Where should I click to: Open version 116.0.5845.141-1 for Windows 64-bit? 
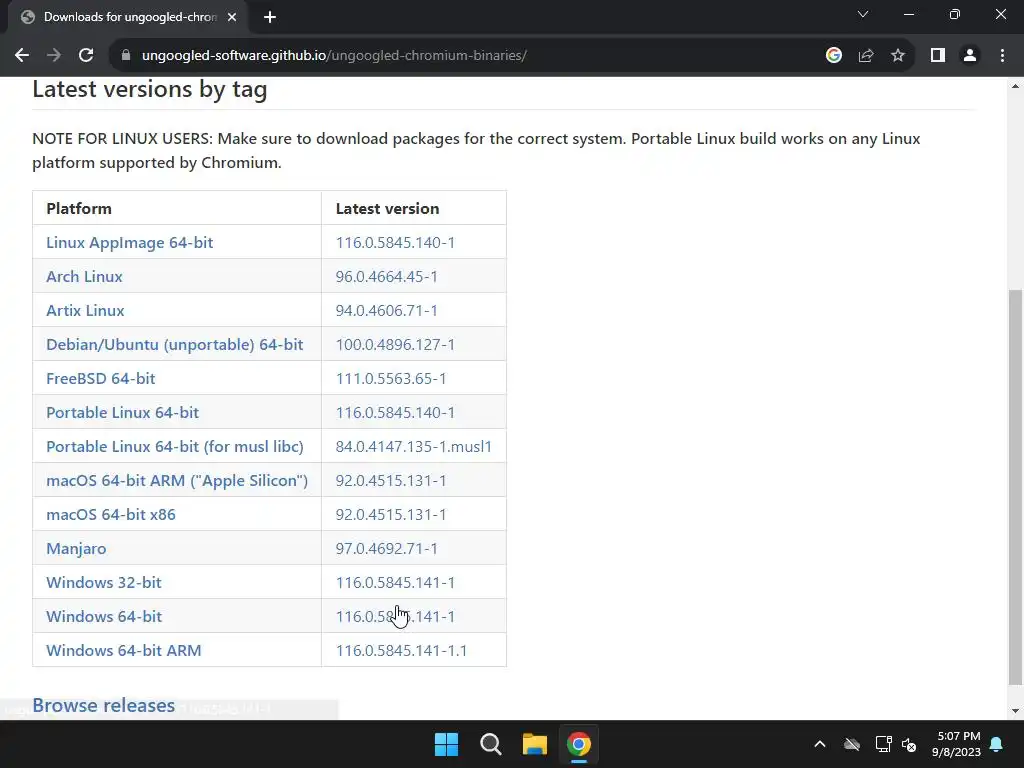395,616
